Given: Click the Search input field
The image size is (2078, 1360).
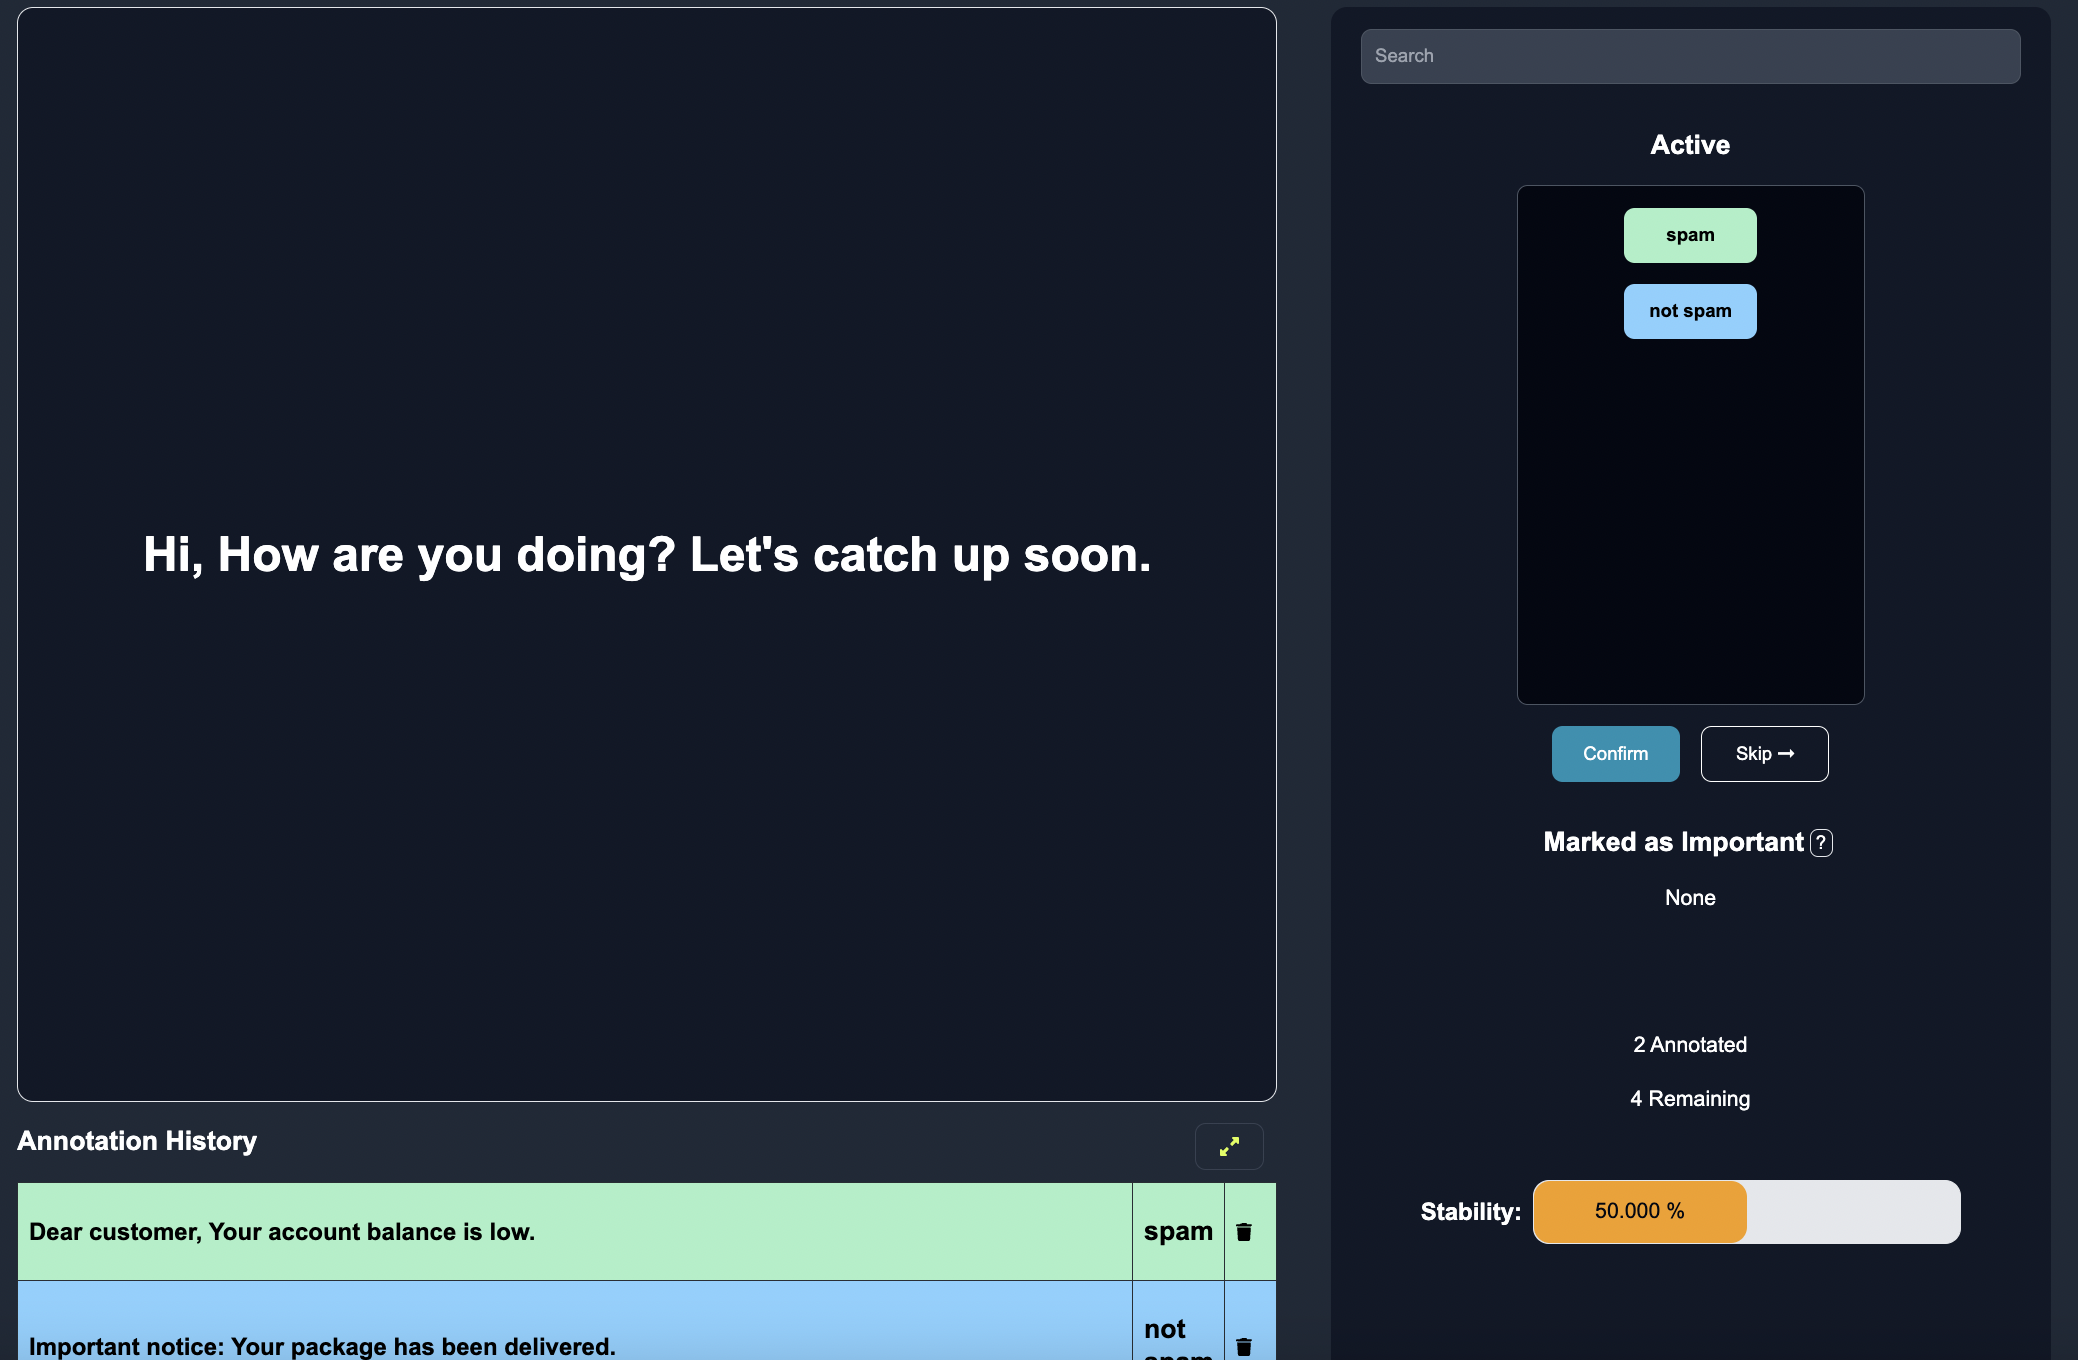Looking at the screenshot, I should coord(1690,56).
